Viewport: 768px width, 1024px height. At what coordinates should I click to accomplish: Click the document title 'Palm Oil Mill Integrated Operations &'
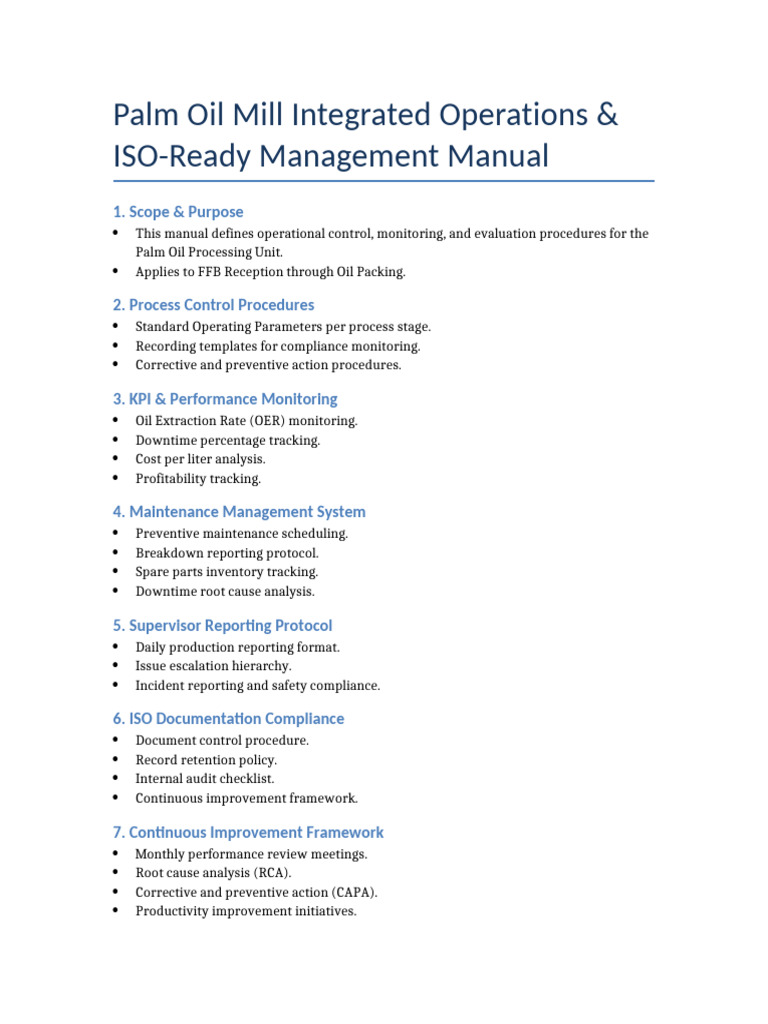(365, 115)
